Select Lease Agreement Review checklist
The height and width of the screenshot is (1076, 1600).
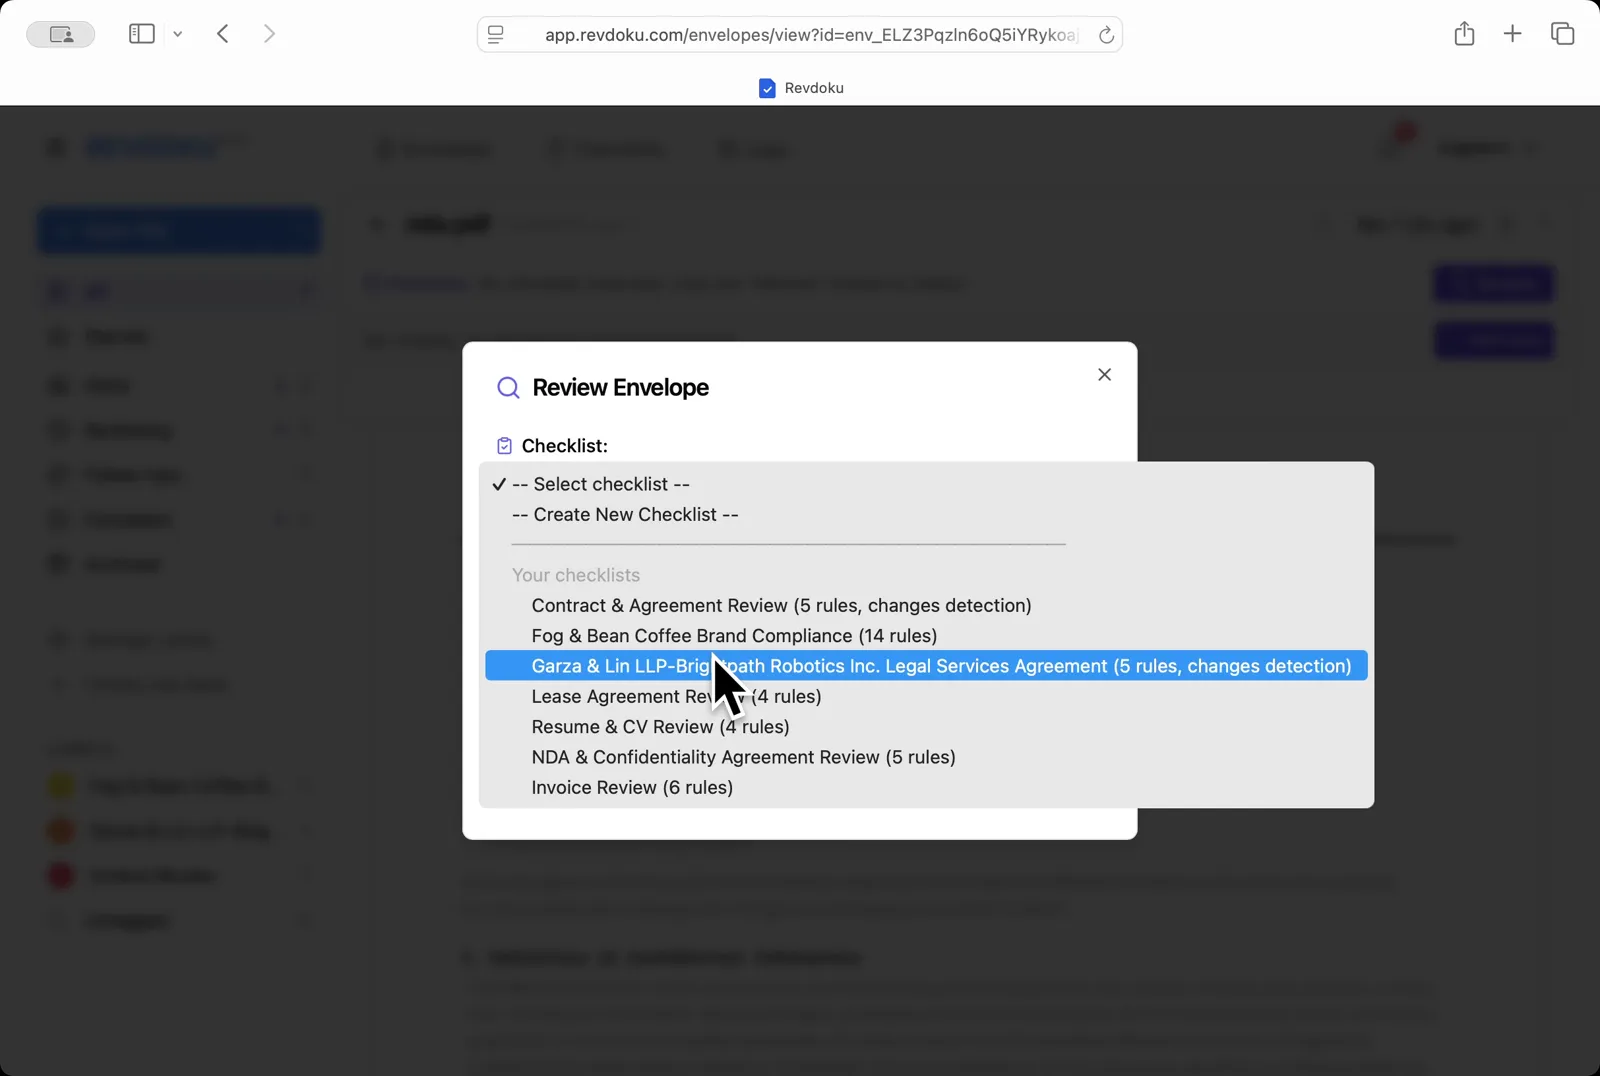click(x=676, y=696)
